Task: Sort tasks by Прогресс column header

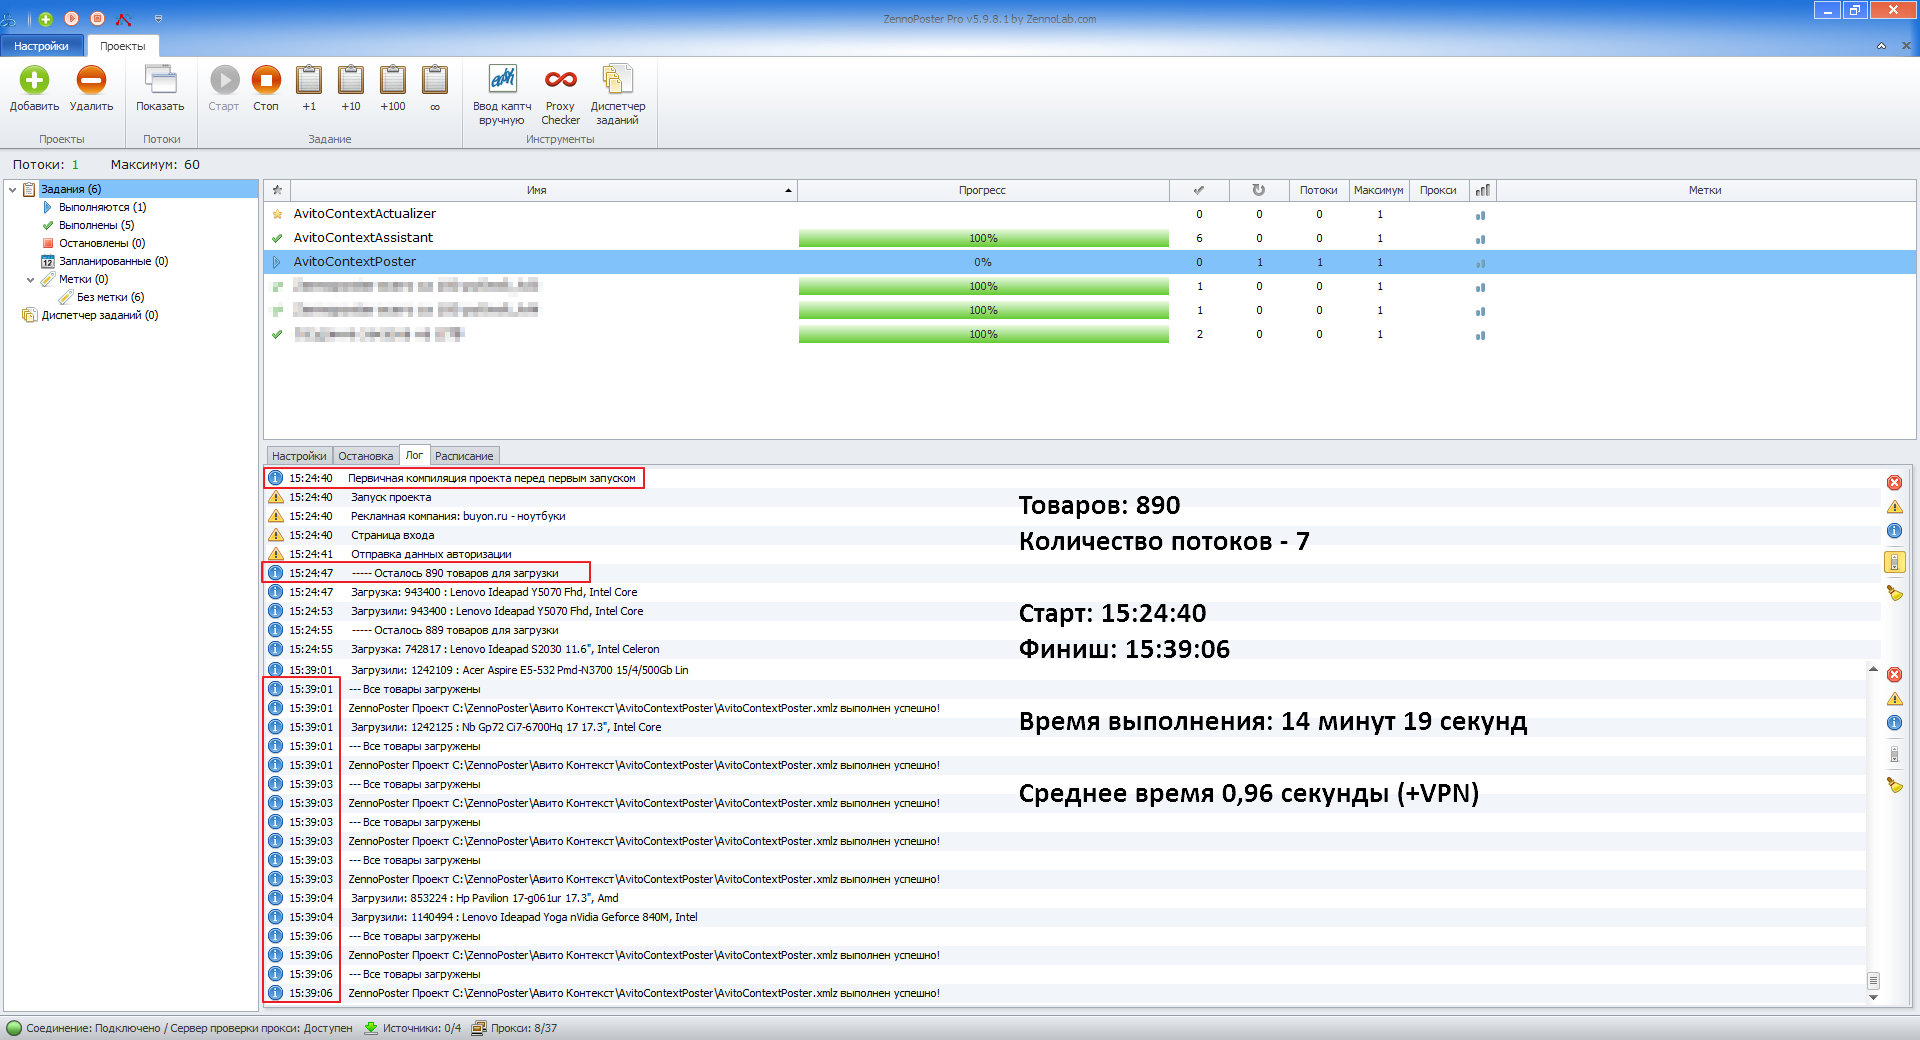Action: [982, 190]
